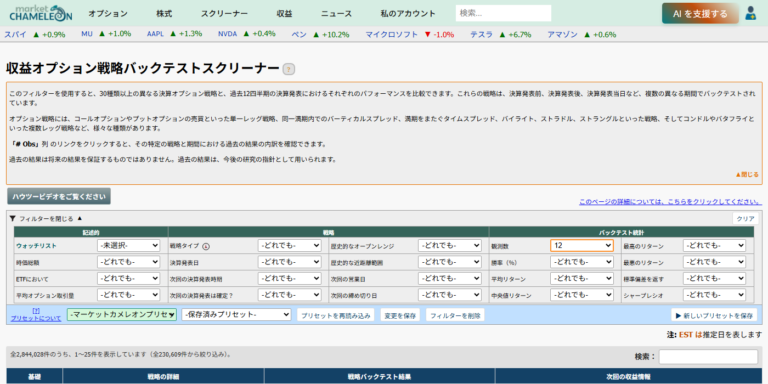Image resolution: width=768 pixels, height=384 pixels.
Task: Focus the results 検索 input field
Action: (x=708, y=357)
